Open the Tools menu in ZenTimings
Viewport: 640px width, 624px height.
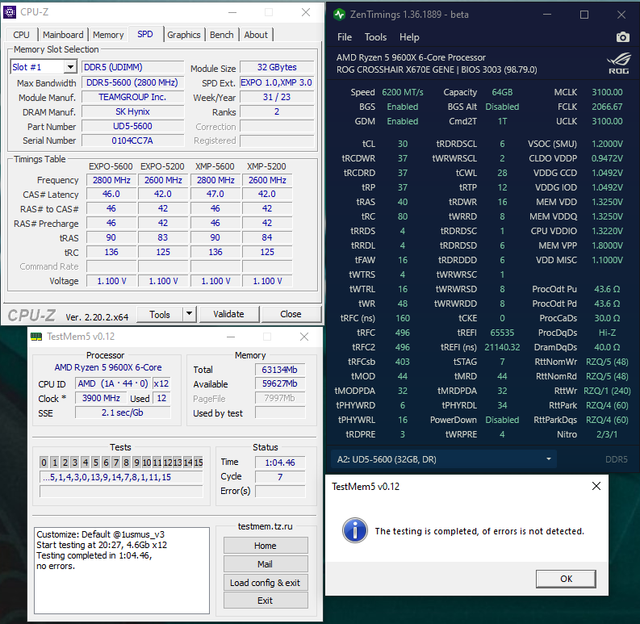point(376,37)
